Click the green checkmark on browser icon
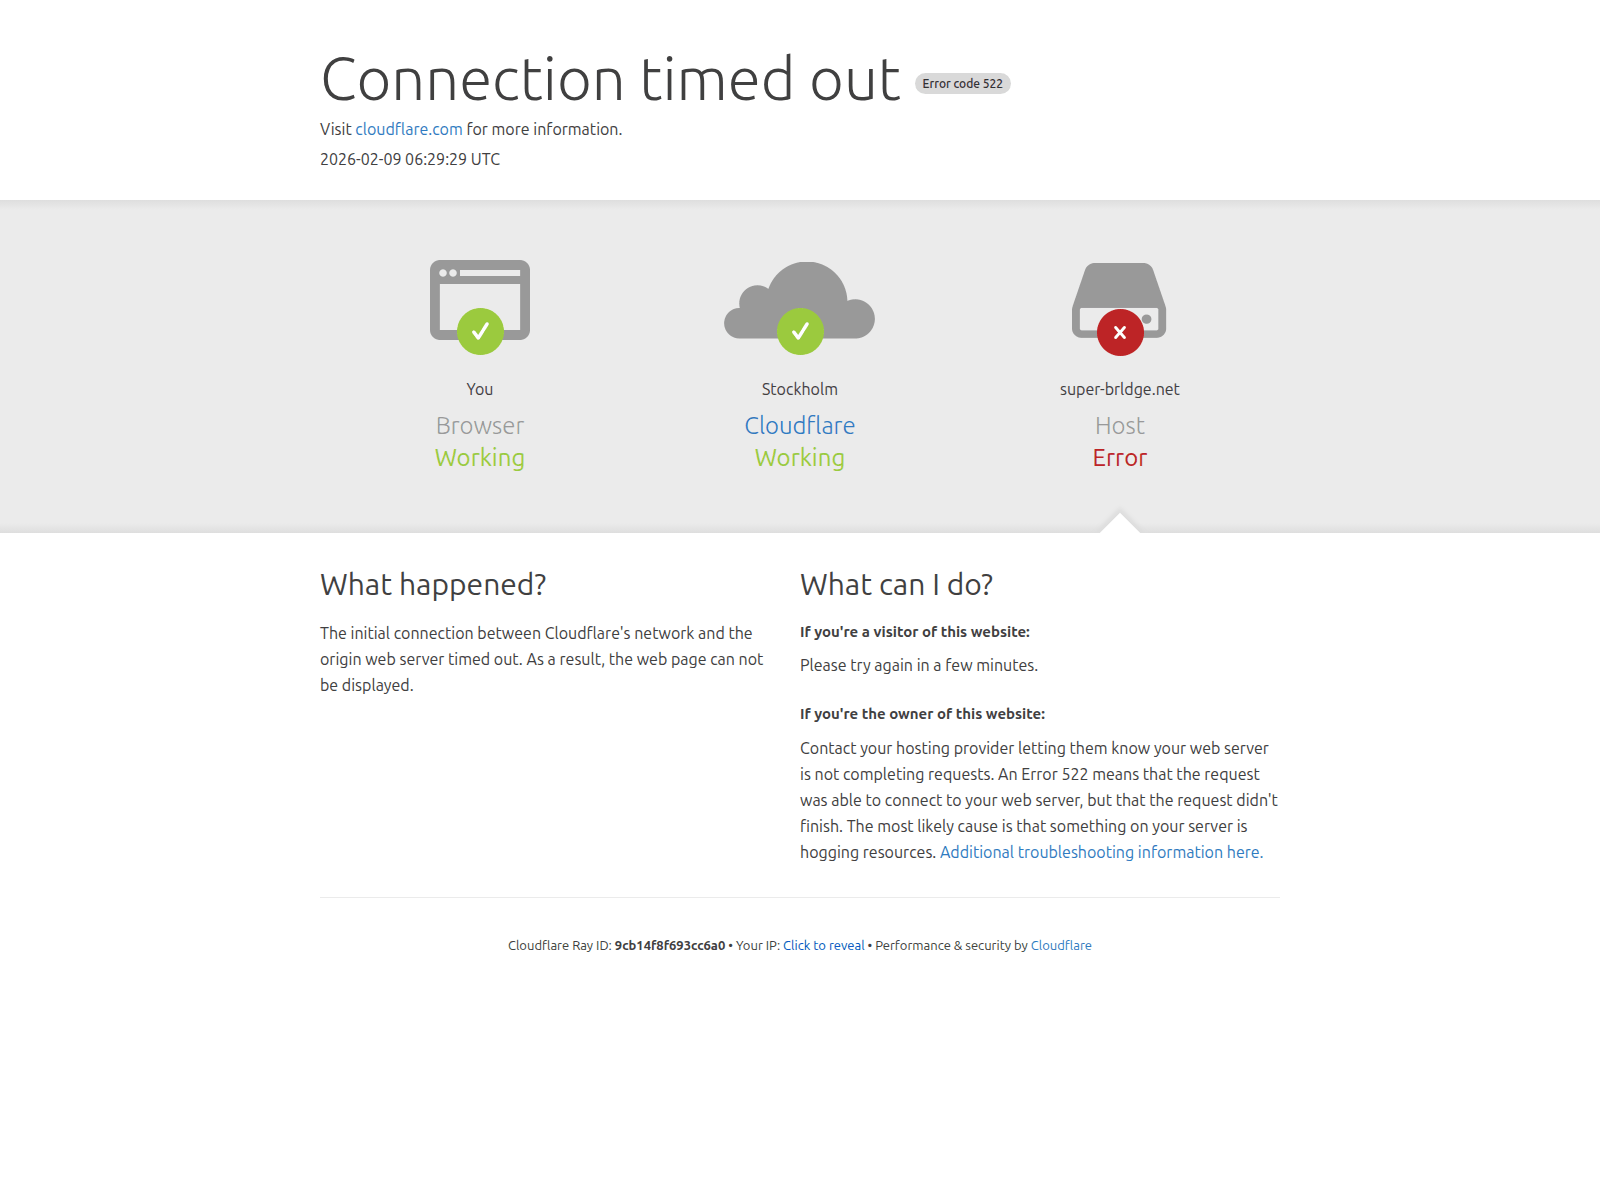 point(480,331)
